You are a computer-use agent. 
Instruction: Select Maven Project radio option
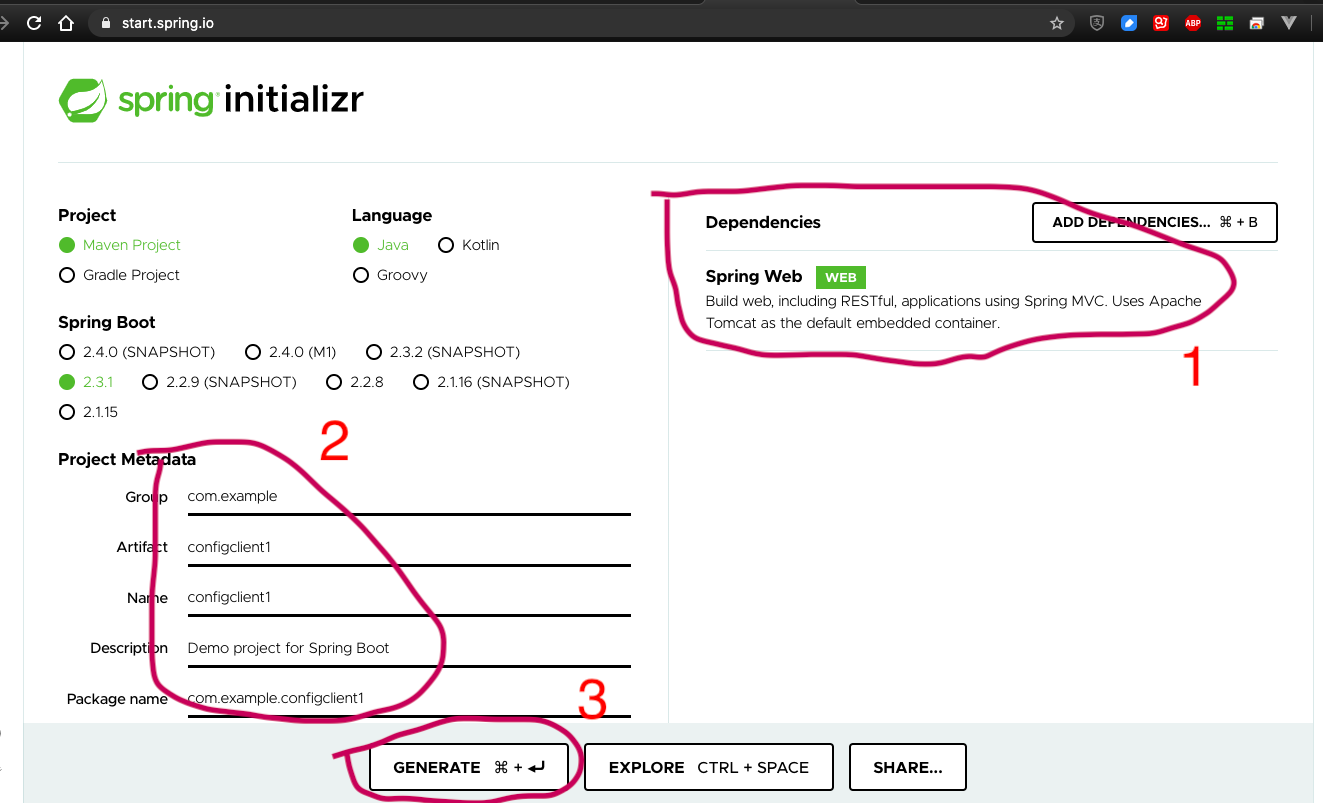pos(120,245)
